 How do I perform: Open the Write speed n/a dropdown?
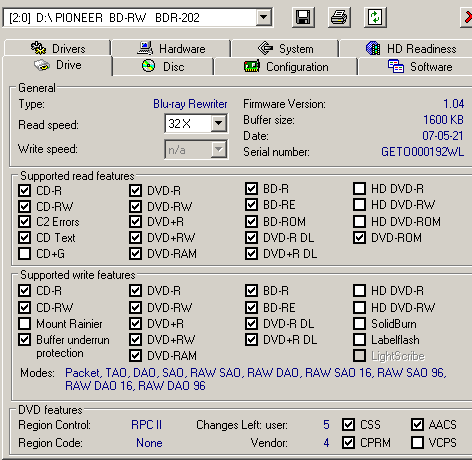pos(219,149)
